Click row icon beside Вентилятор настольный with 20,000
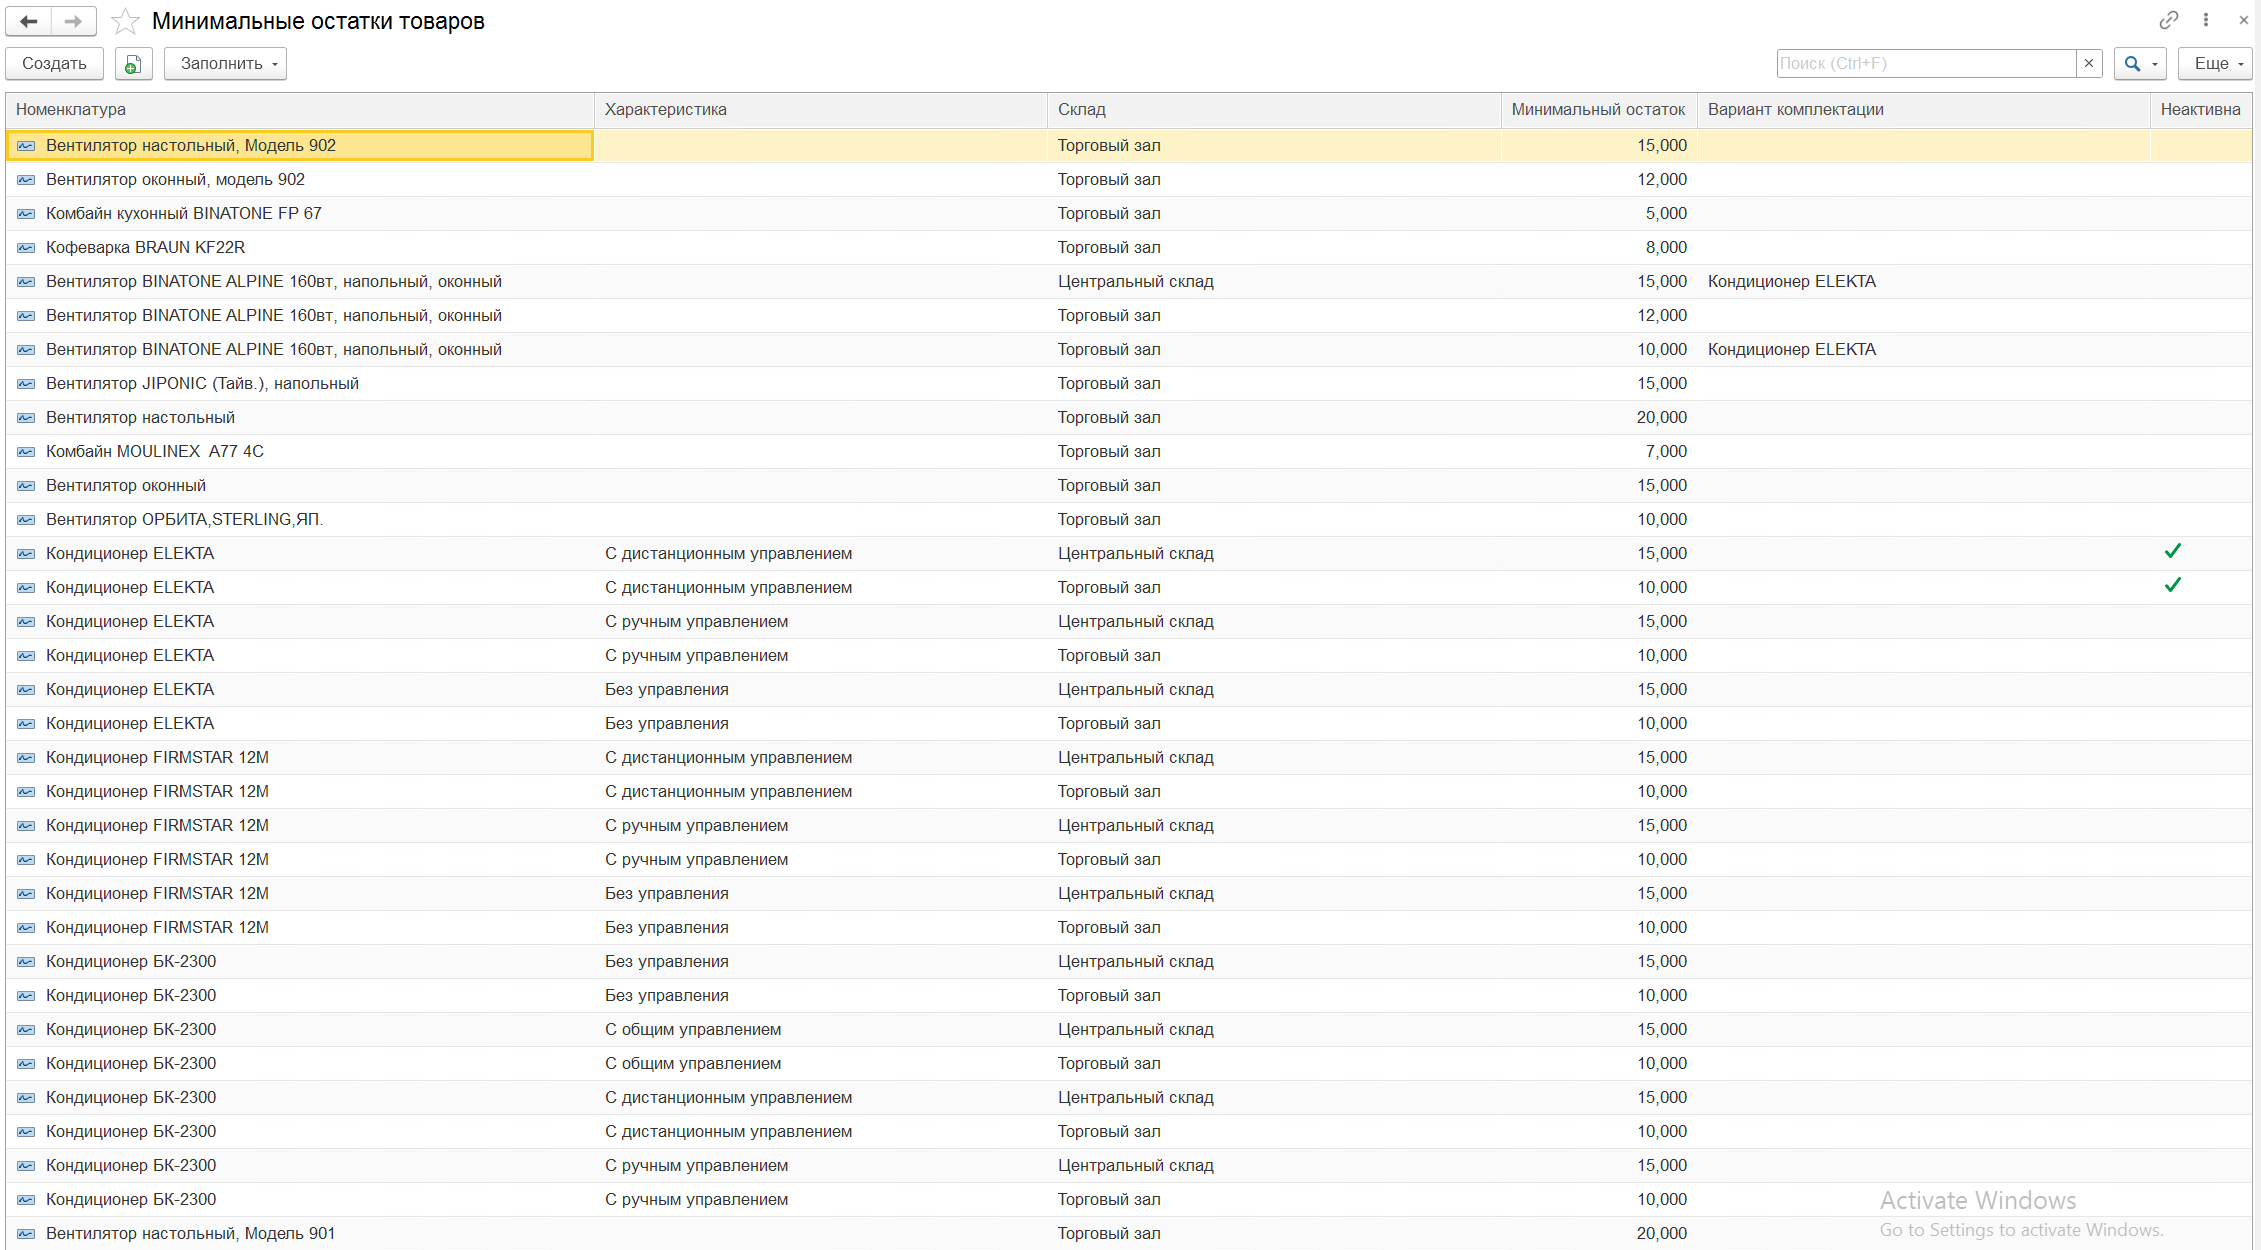The width and height of the screenshot is (2261, 1250). (26, 418)
